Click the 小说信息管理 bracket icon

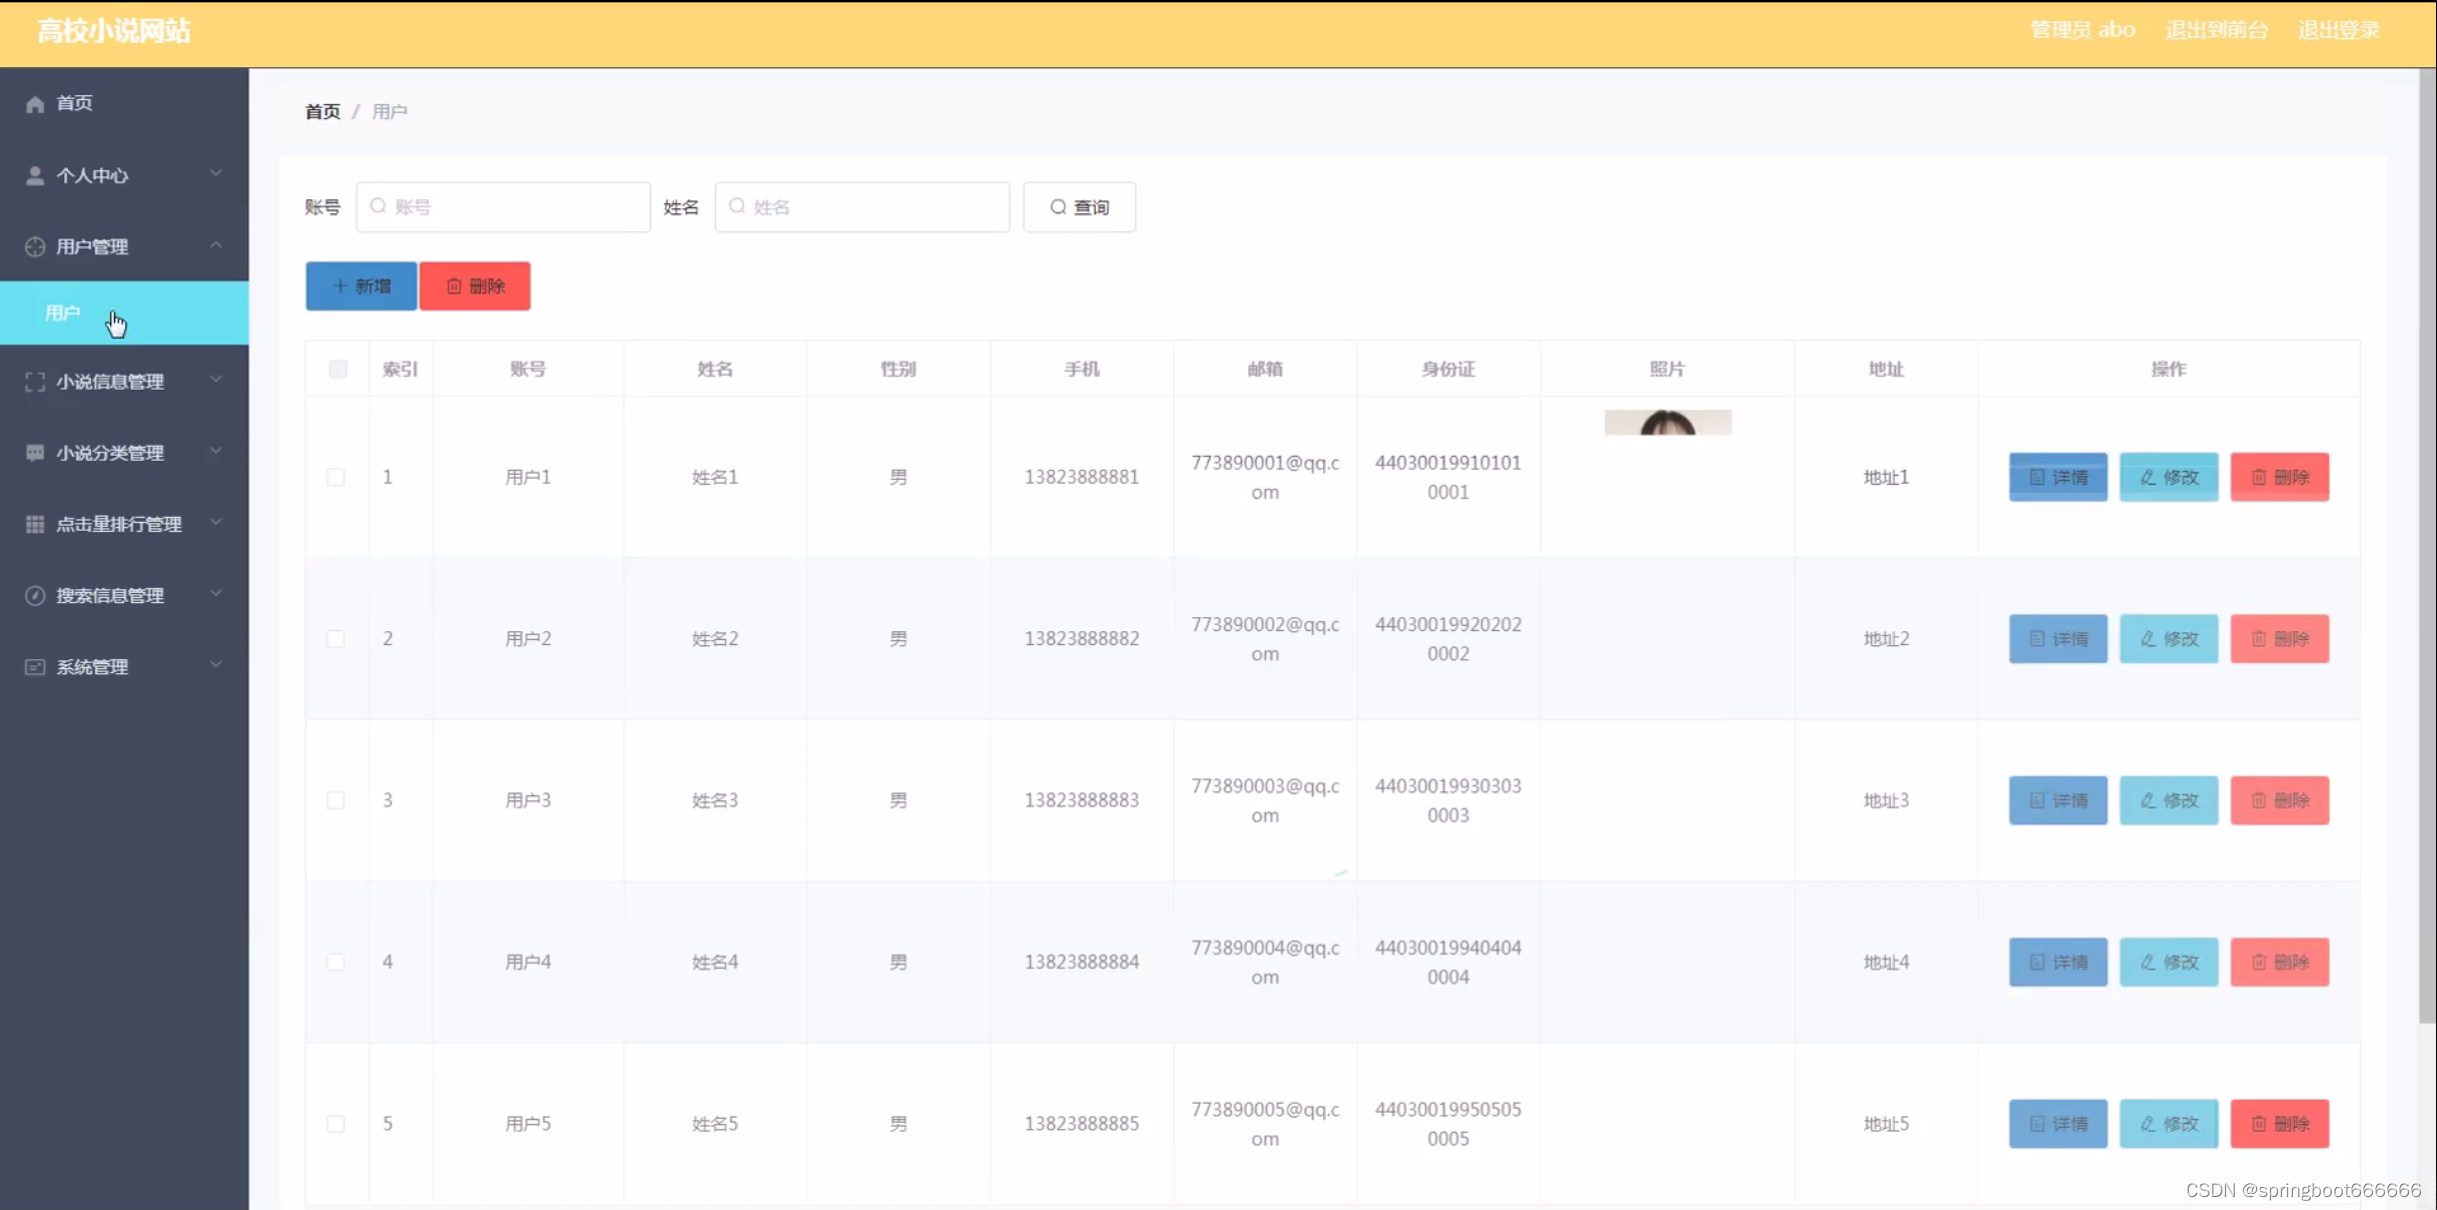35,382
